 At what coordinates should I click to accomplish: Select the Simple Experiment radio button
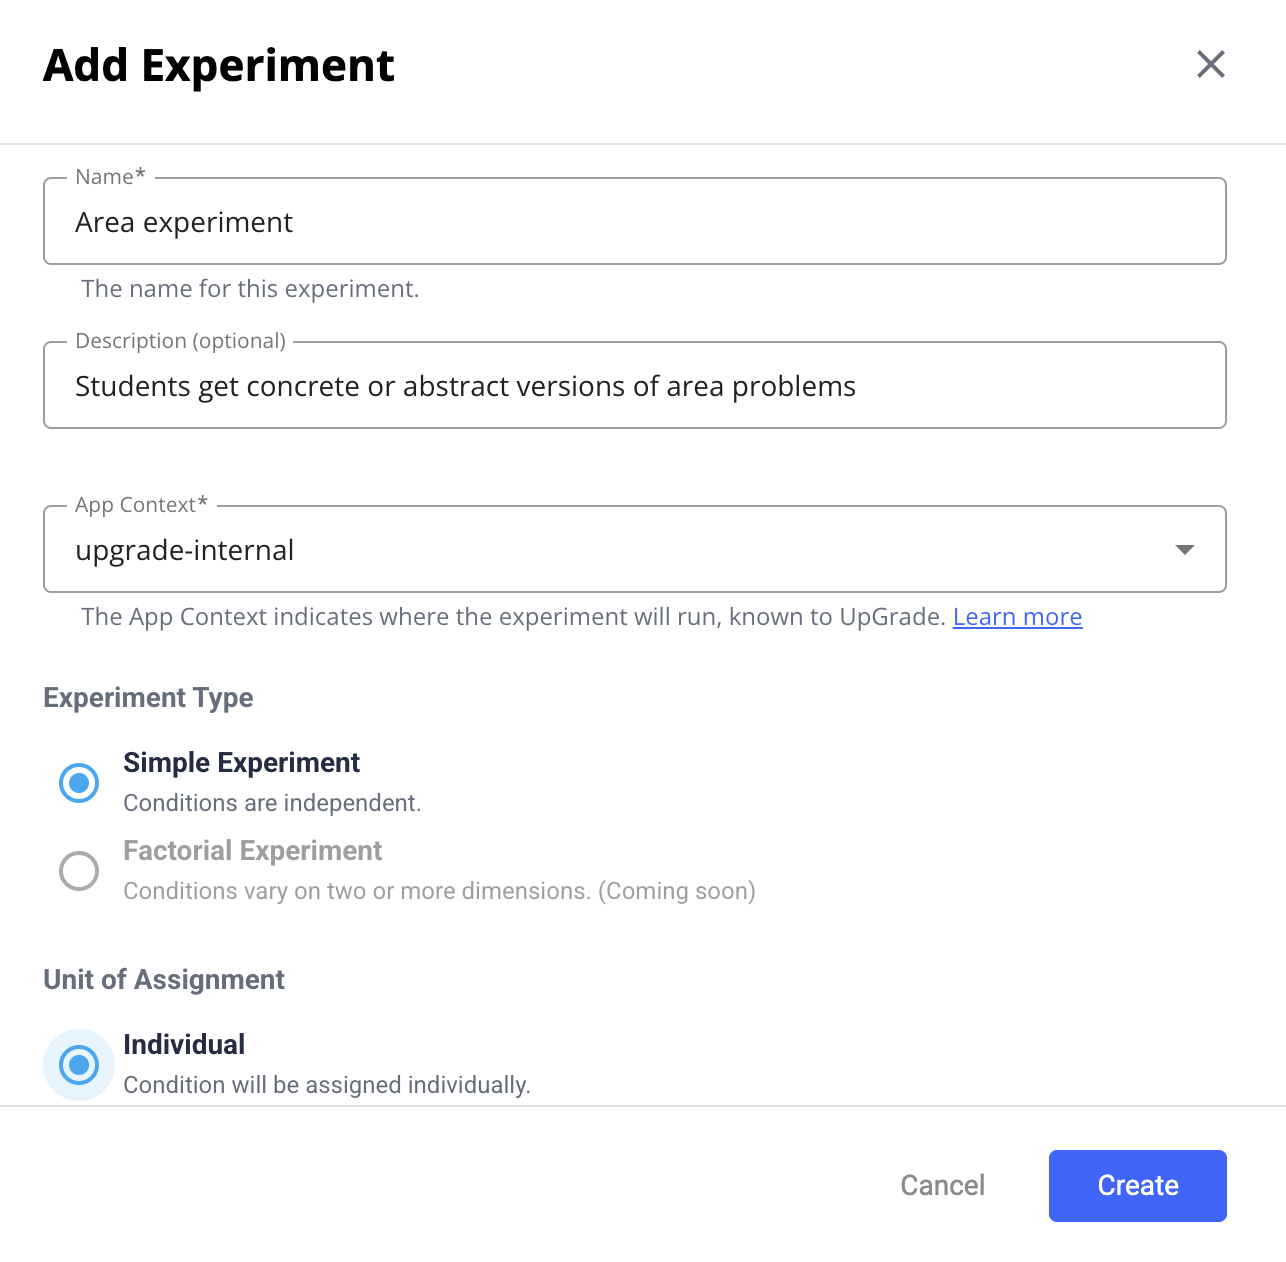pyautogui.click(x=79, y=782)
